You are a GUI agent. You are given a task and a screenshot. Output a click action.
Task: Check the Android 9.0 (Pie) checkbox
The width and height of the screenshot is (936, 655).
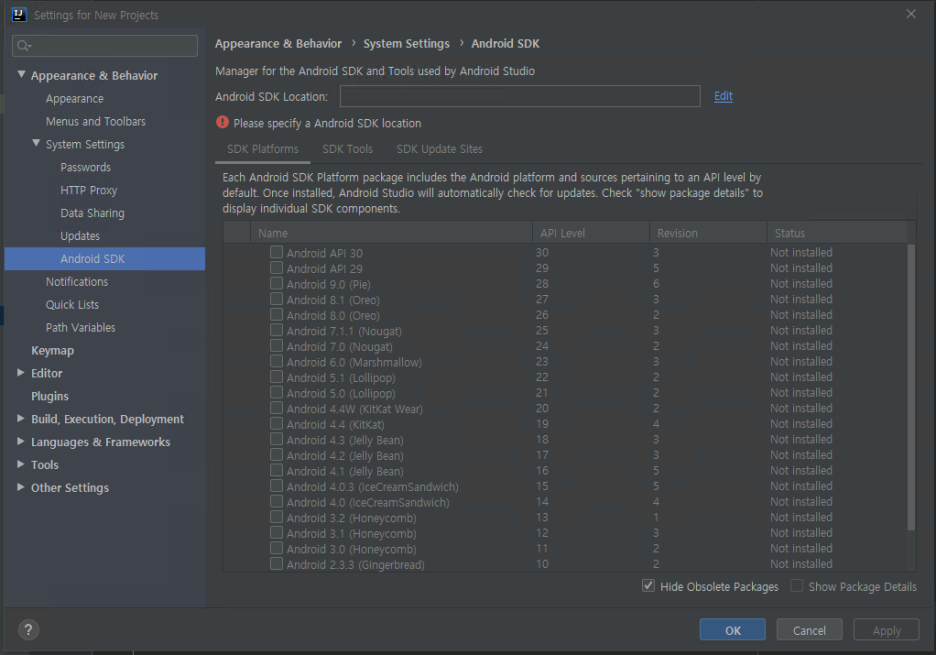point(276,283)
